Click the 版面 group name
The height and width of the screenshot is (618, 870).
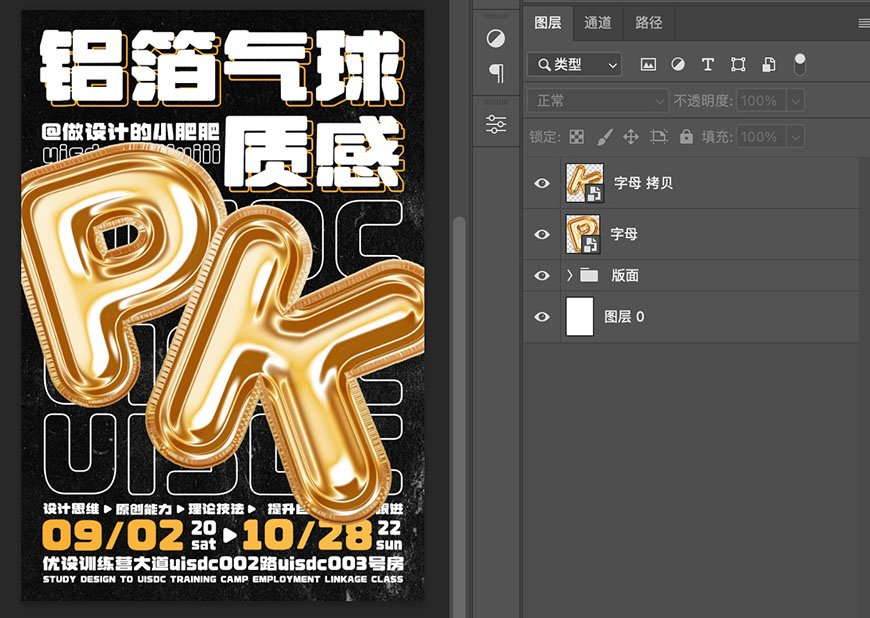click(625, 276)
